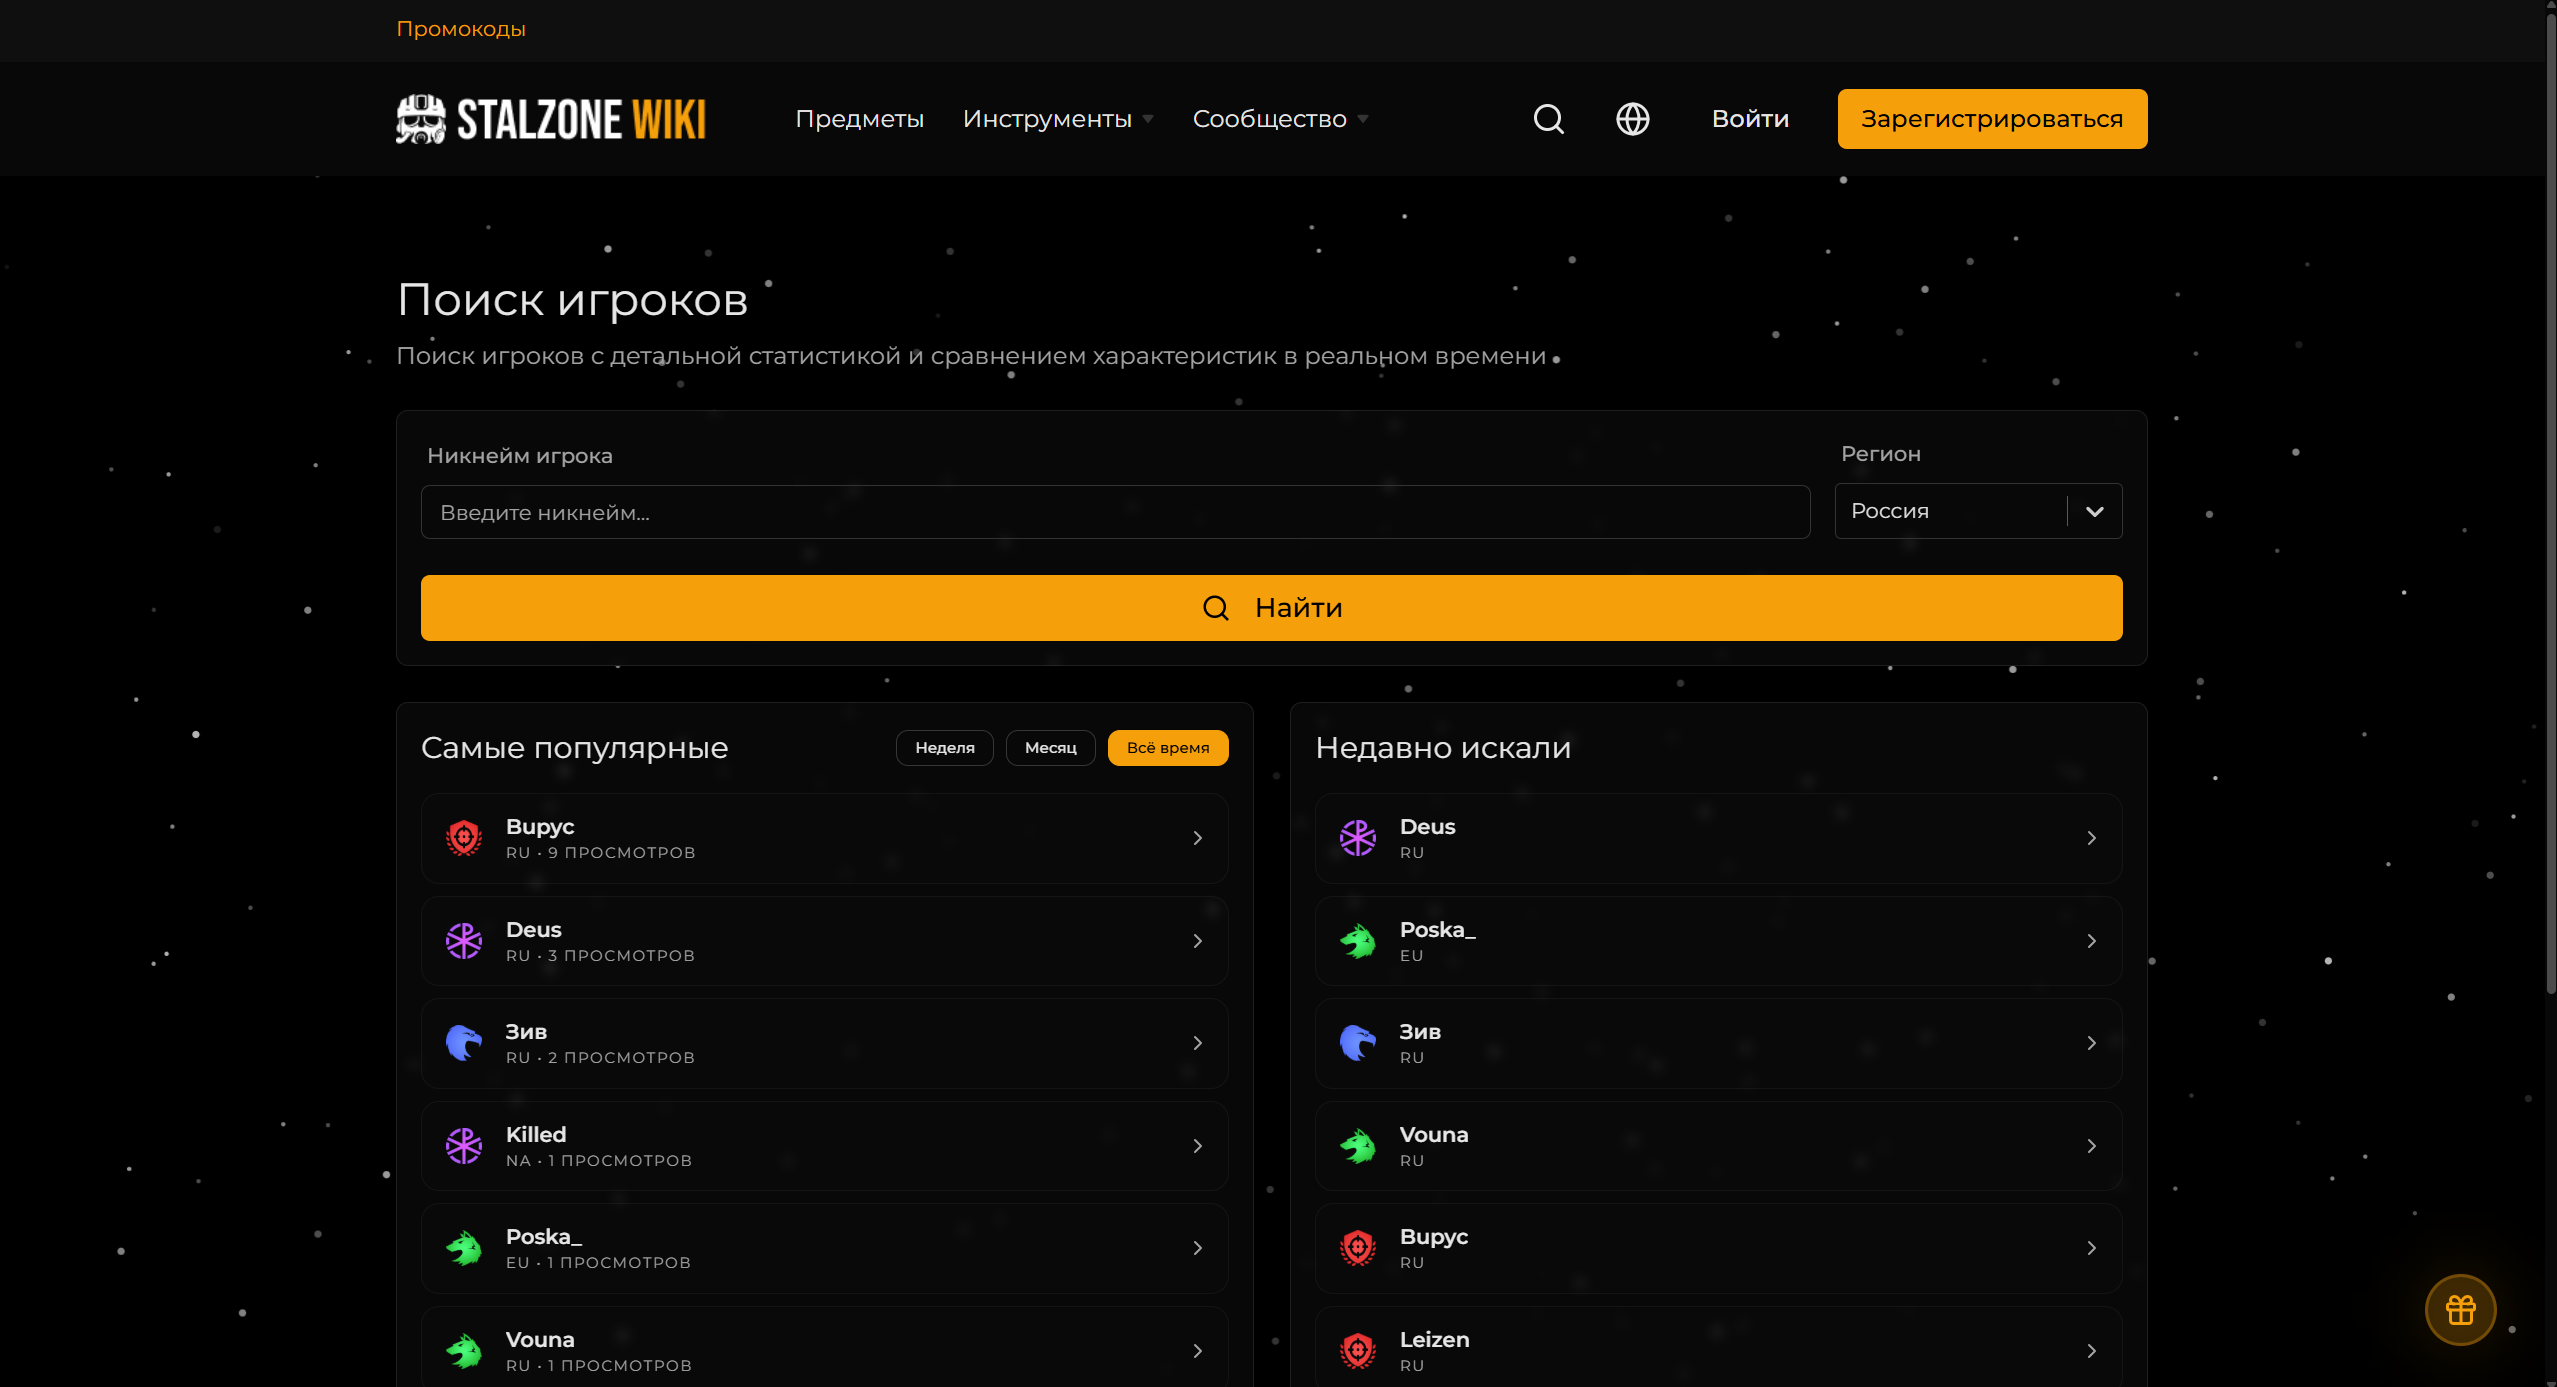
Task: Click the 'Зив' name in Недавно искали
Action: point(1419,1032)
